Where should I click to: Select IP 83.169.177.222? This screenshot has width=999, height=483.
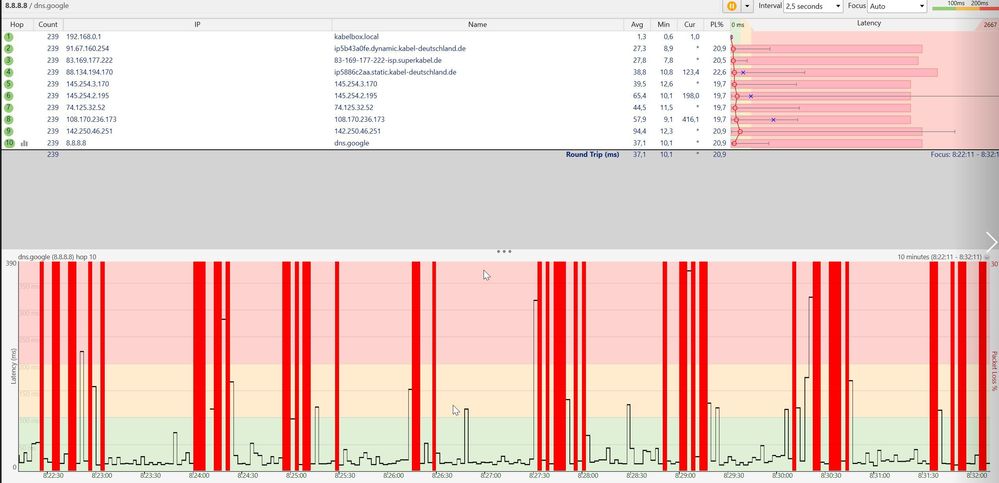click(90, 61)
